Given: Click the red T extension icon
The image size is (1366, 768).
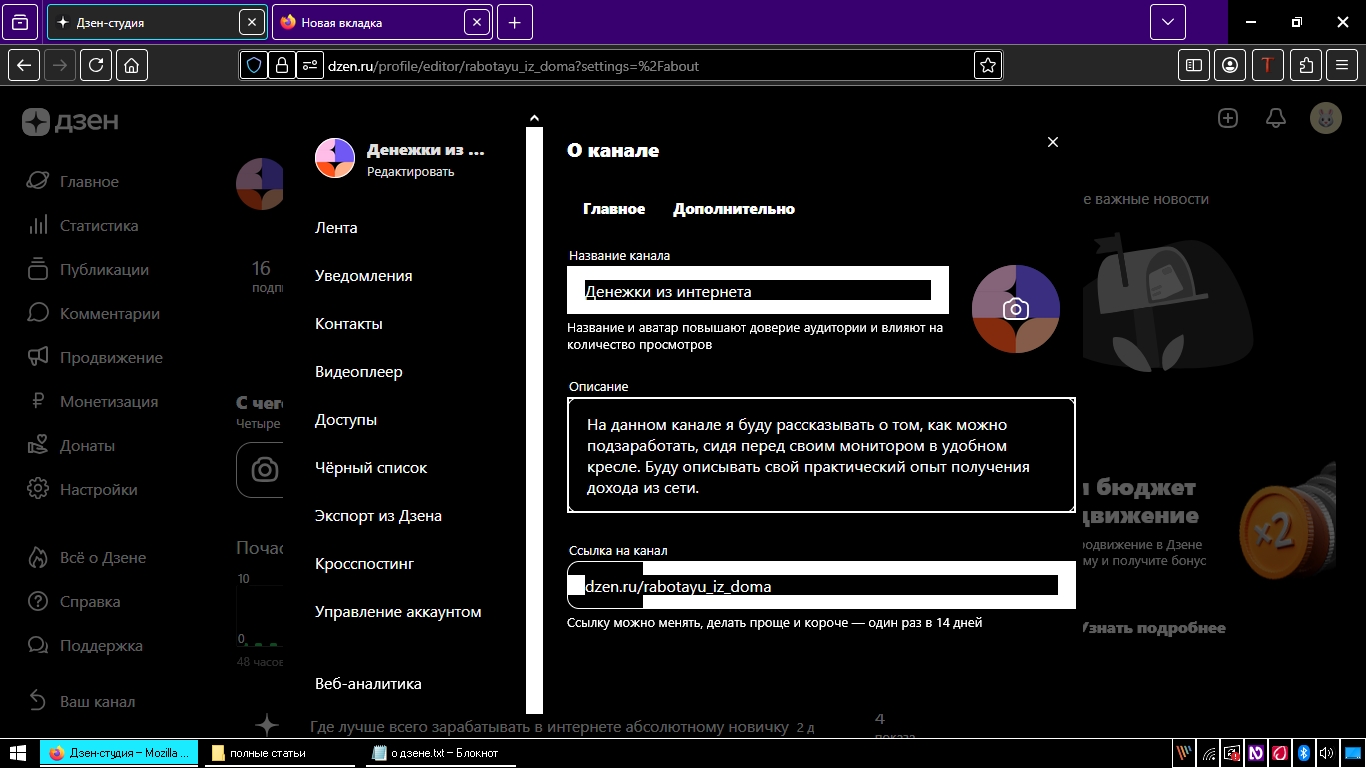Looking at the screenshot, I should (1268, 65).
